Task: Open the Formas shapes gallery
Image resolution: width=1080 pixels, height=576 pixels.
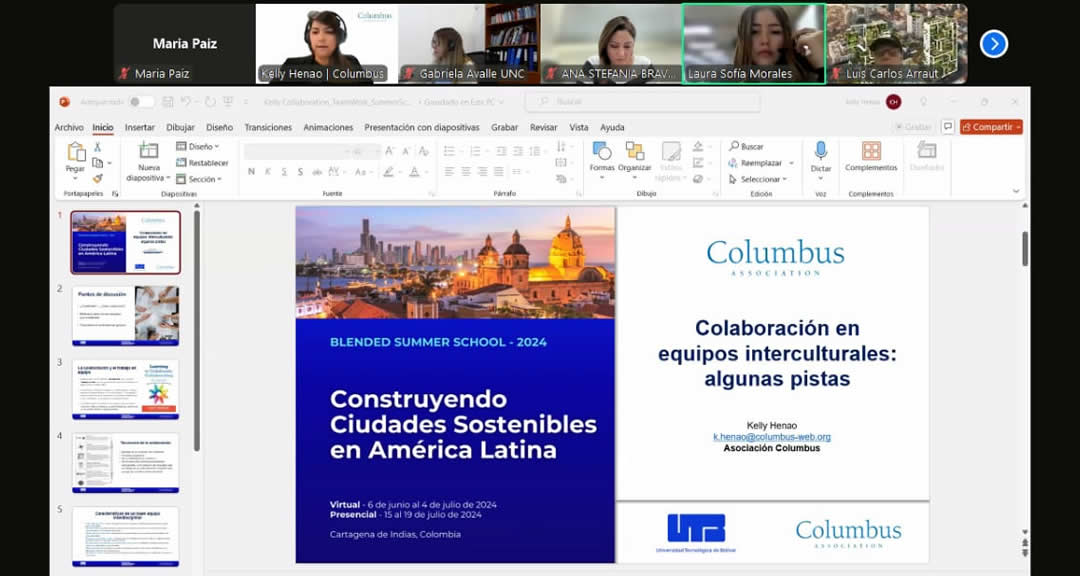Action: pyautogui.click(x=602, y=158)
